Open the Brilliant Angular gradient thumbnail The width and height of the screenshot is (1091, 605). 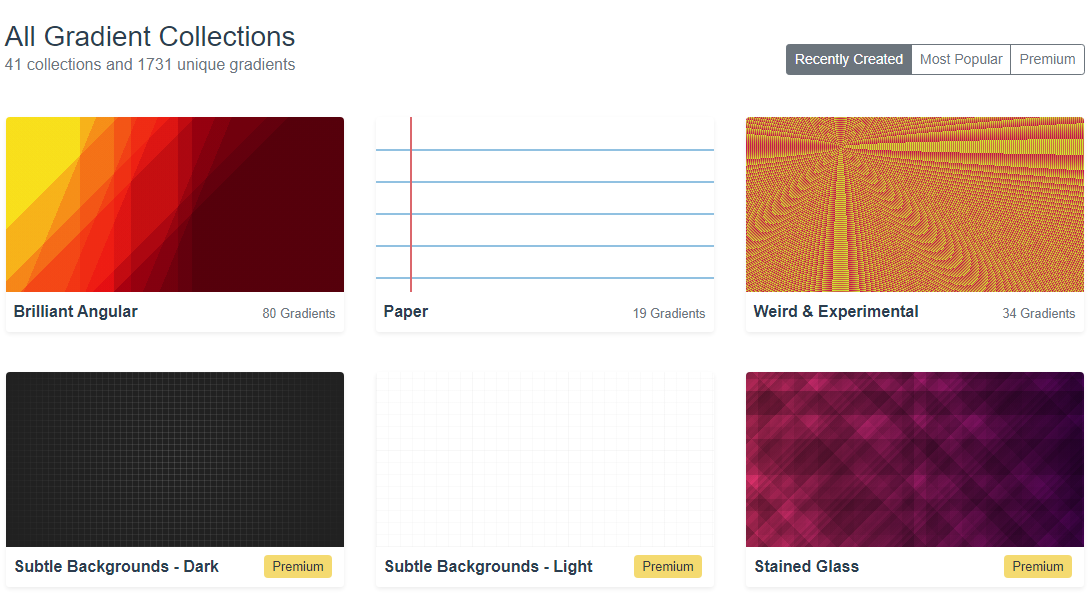coord(175,204)
